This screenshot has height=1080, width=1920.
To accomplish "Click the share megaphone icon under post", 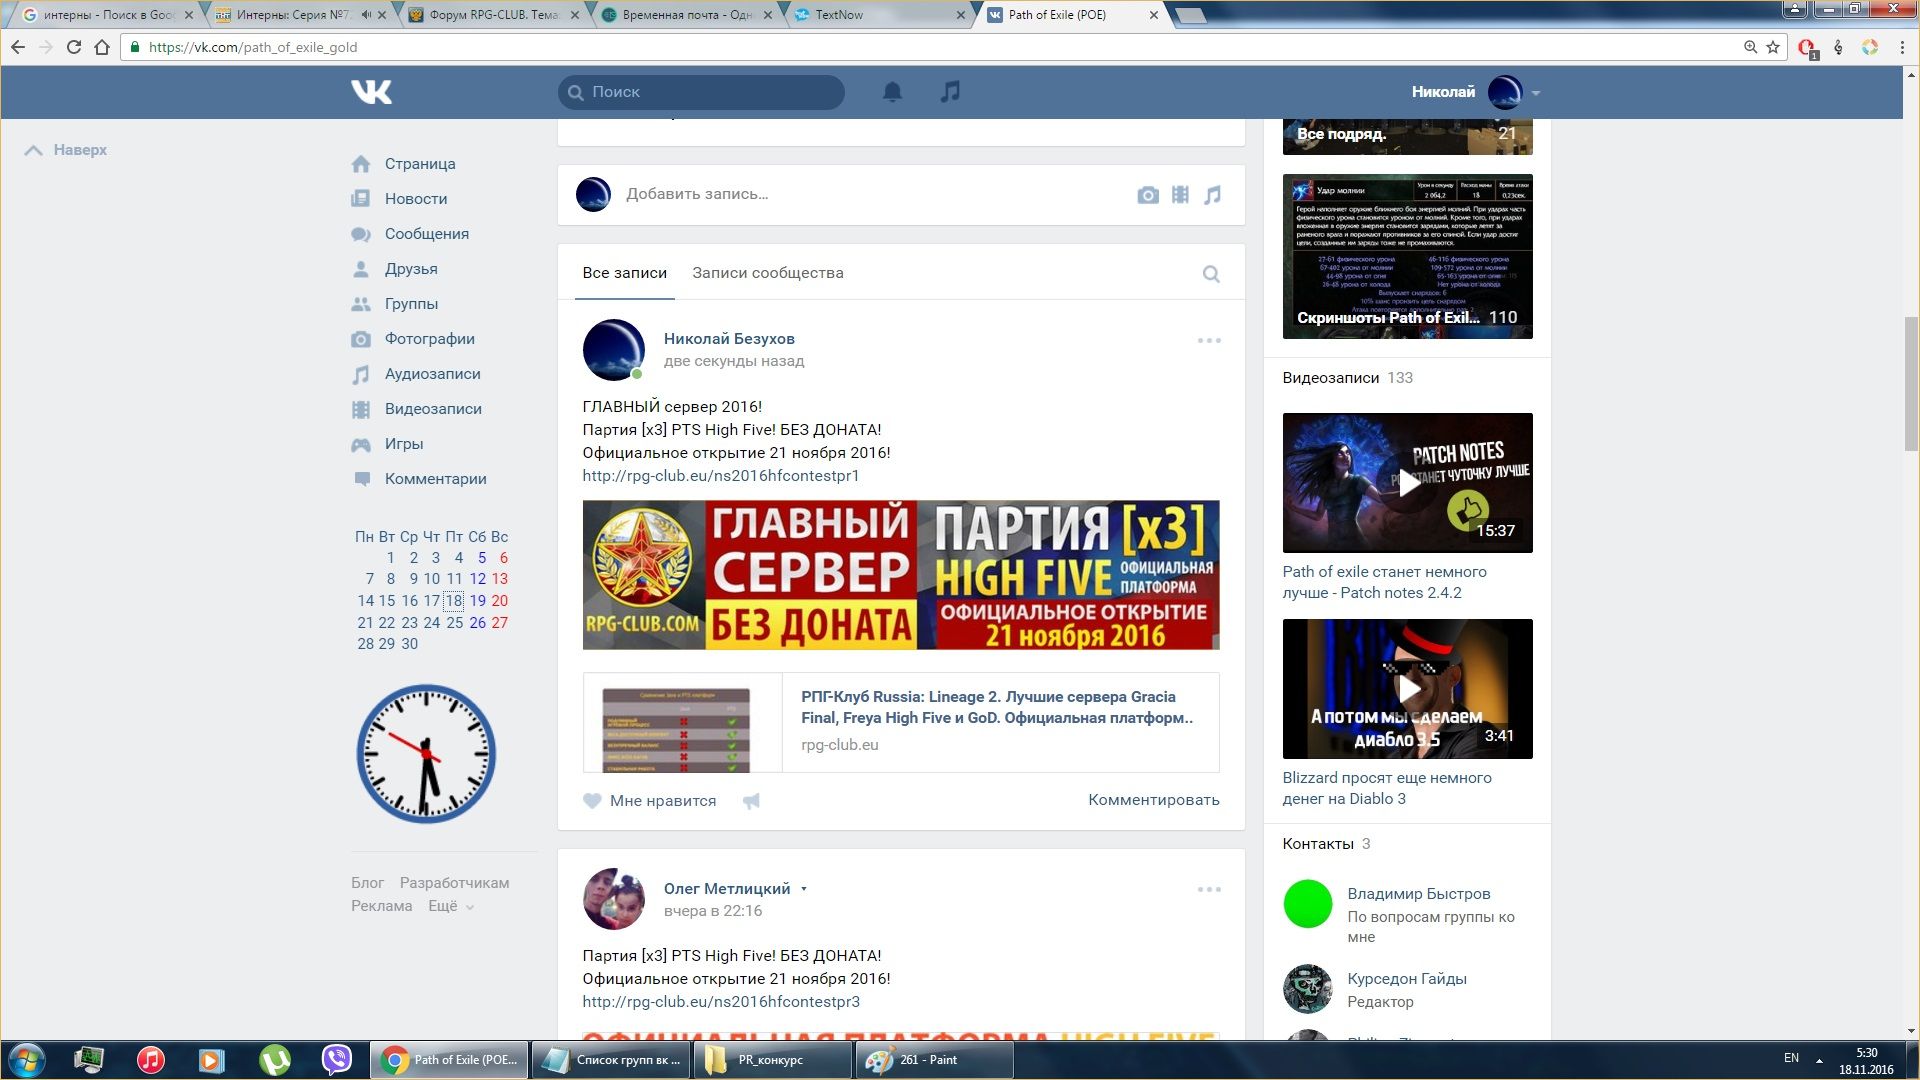I will [x=751, y=800].
